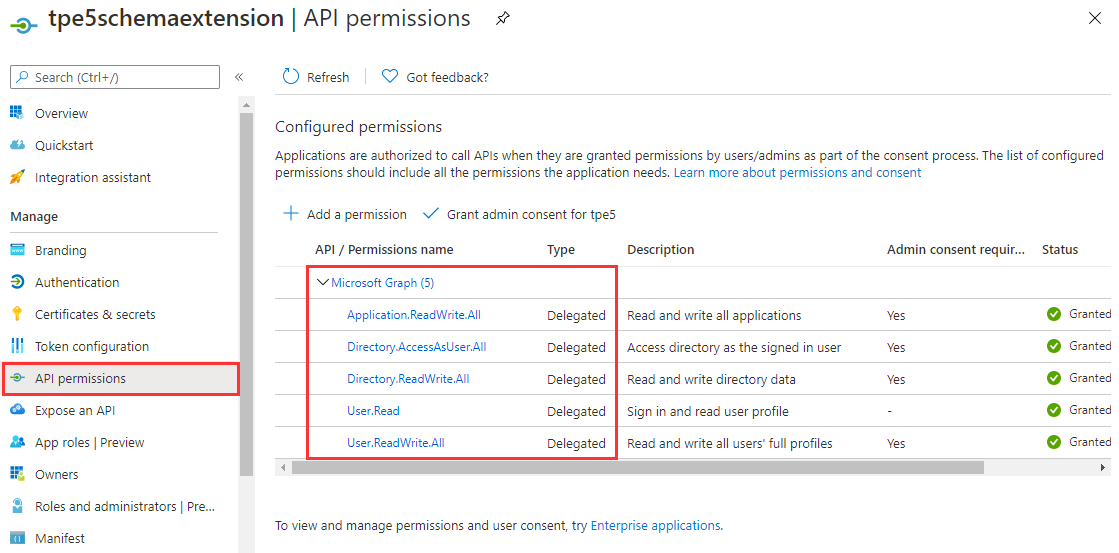
Task: Open the Authentication menu item
Action: (x=77, y=282)
